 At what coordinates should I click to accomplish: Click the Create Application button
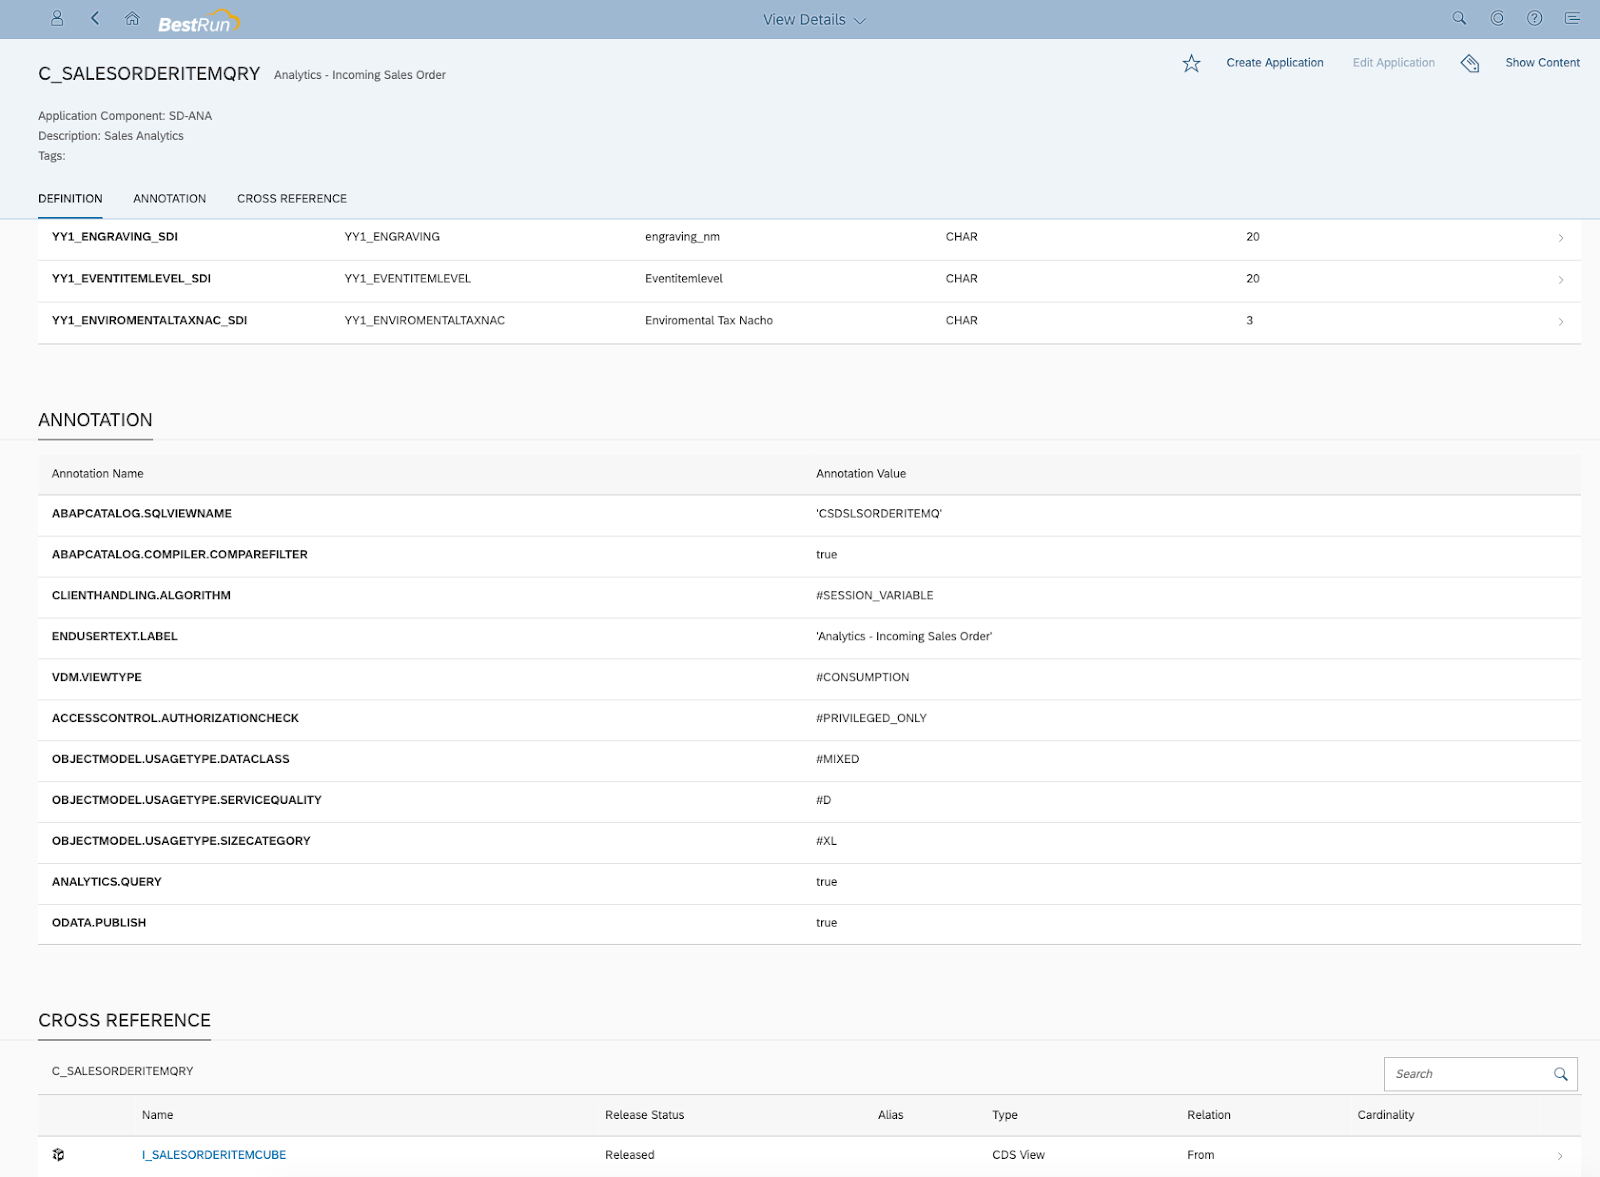coord(1275,62)
